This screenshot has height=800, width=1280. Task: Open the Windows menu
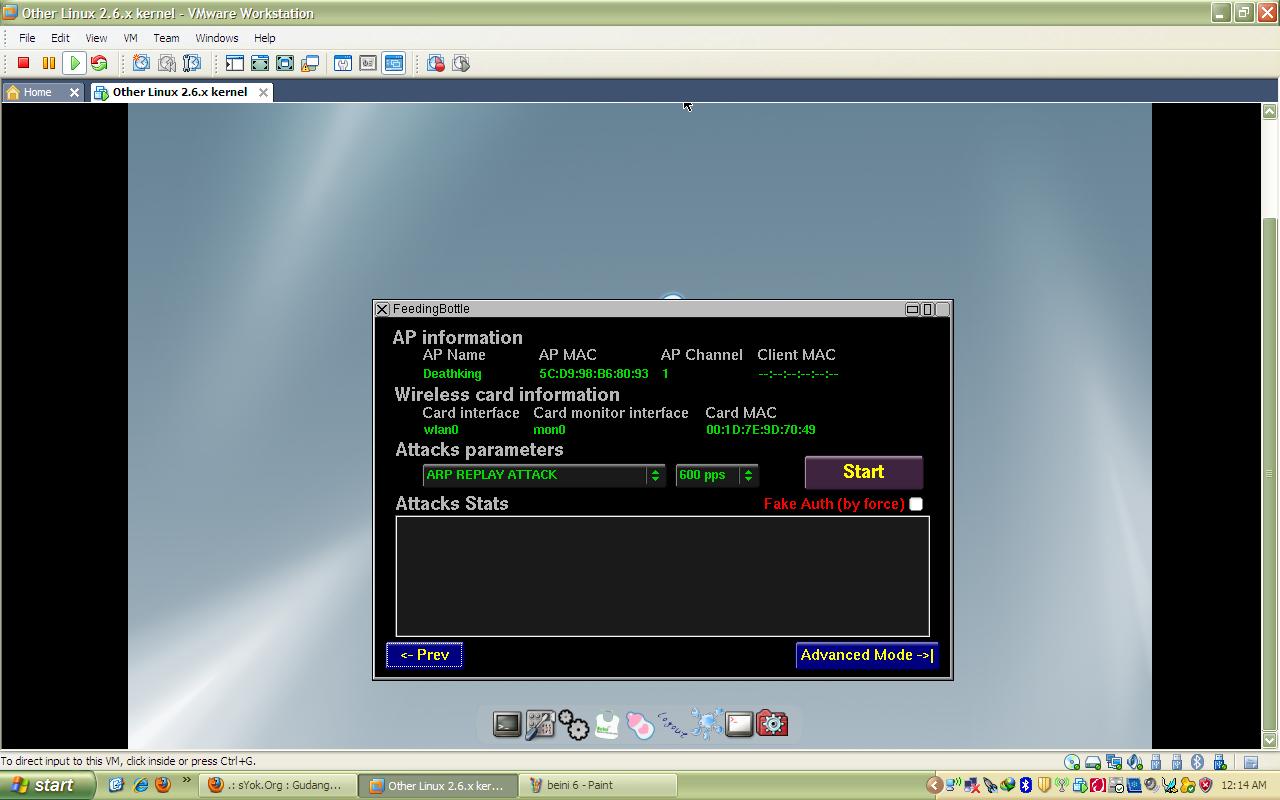pyautogui.click(x=217, y=38)
